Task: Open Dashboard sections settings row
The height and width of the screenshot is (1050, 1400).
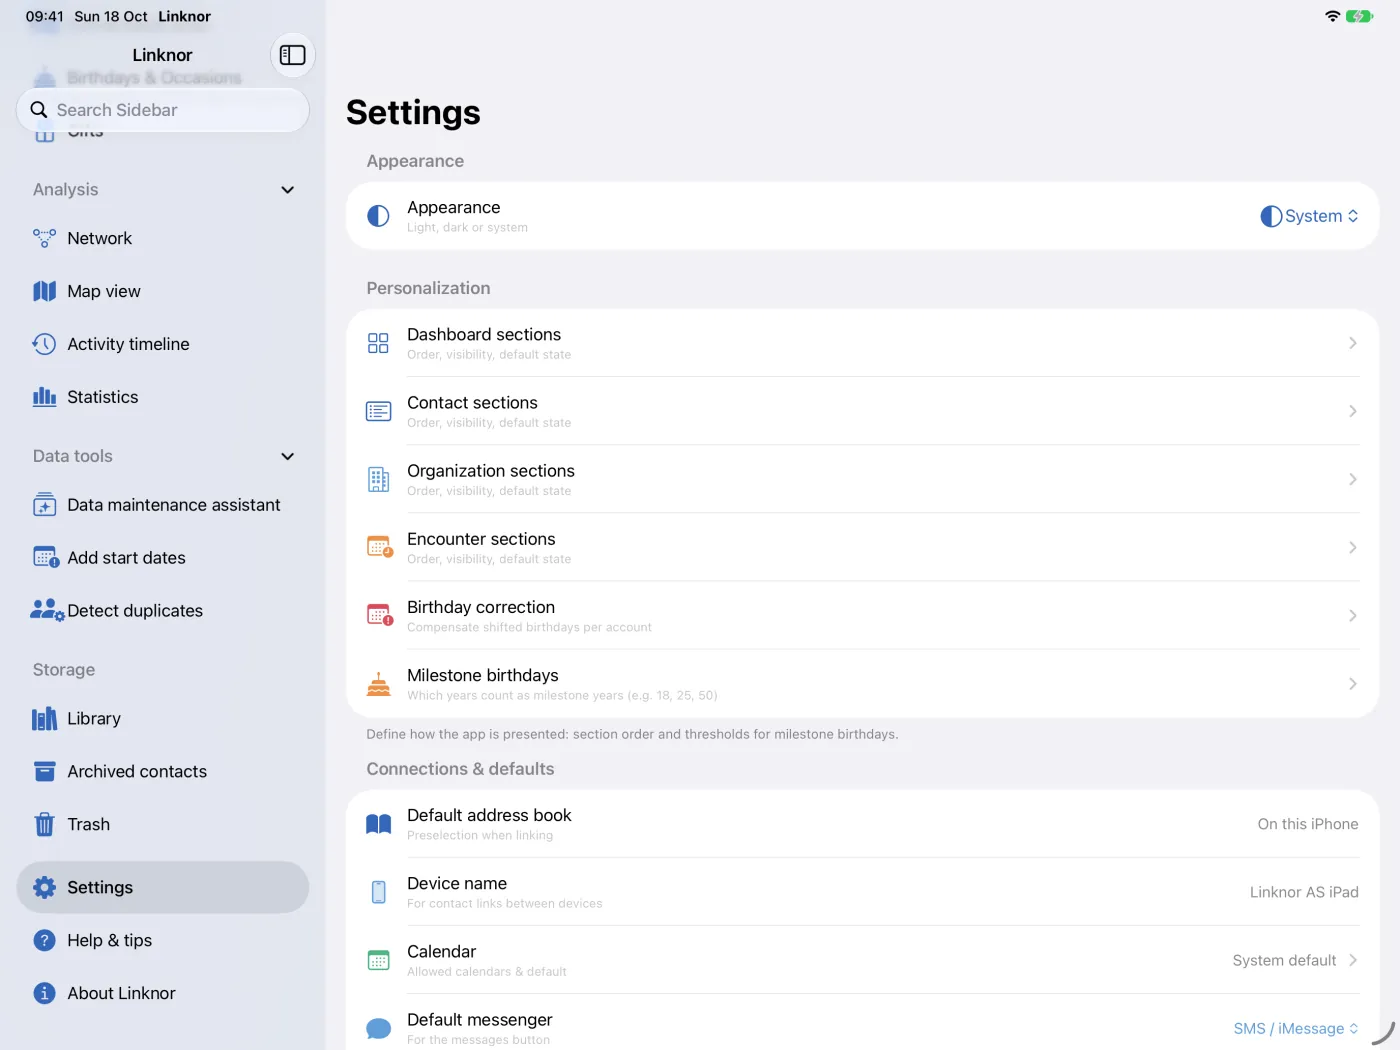Action: [x=862, y=343]
